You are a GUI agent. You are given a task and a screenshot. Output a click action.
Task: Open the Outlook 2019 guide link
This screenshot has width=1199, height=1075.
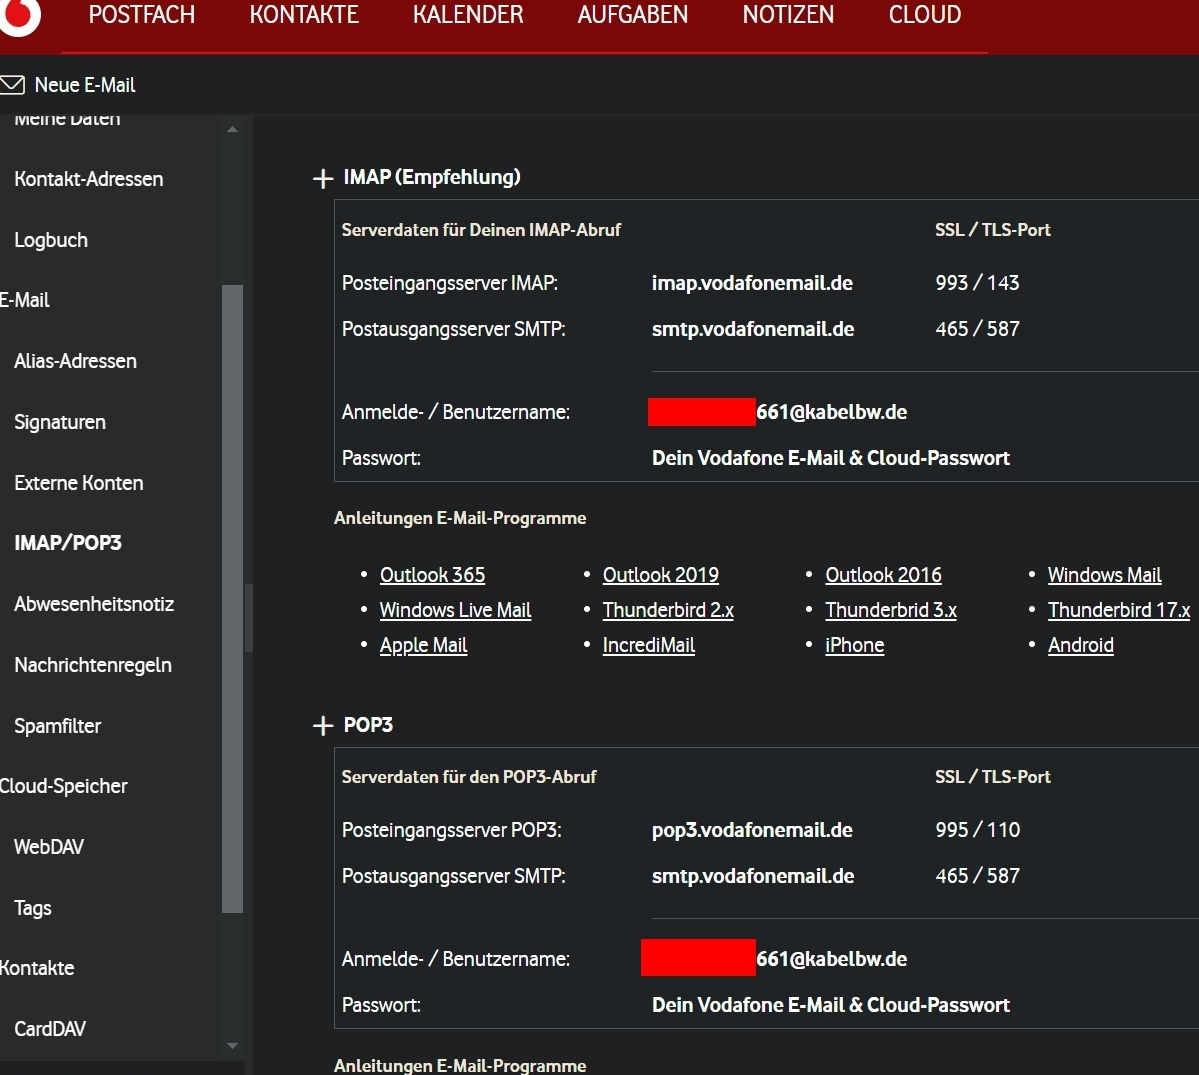pyautogui.click(x=661, y=575)
